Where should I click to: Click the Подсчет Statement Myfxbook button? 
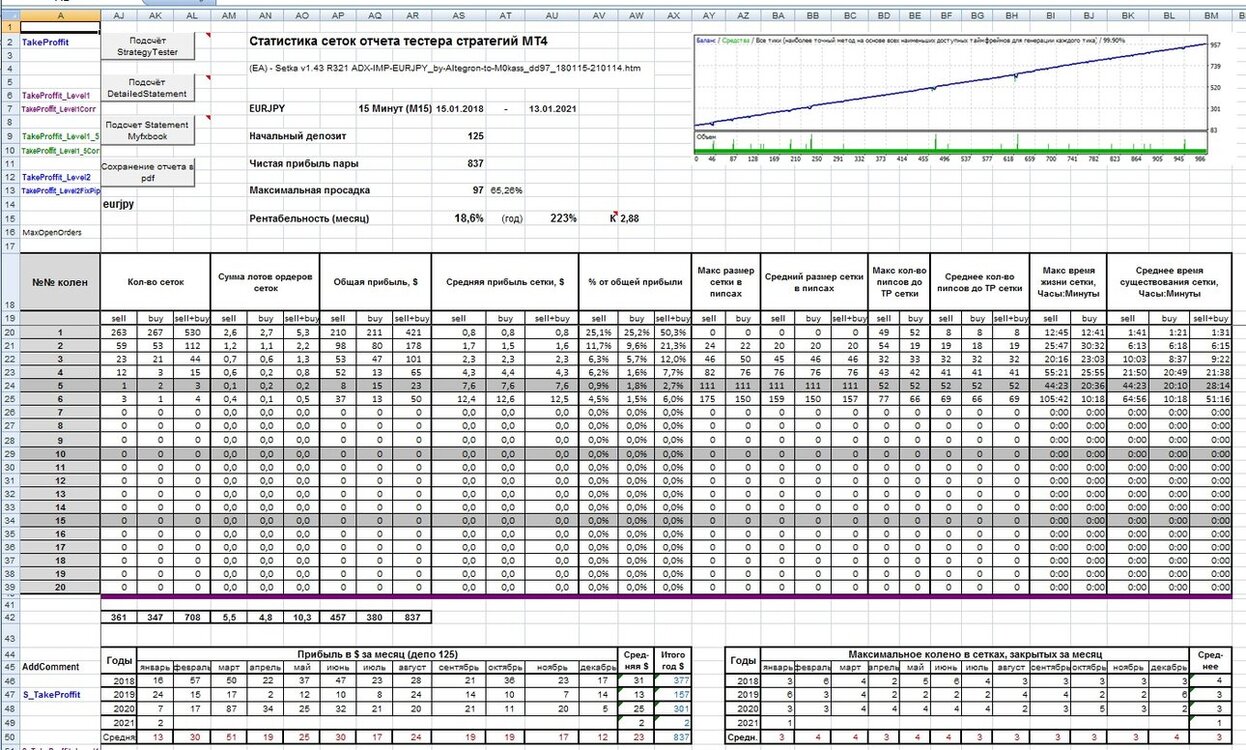click(149, 130)
